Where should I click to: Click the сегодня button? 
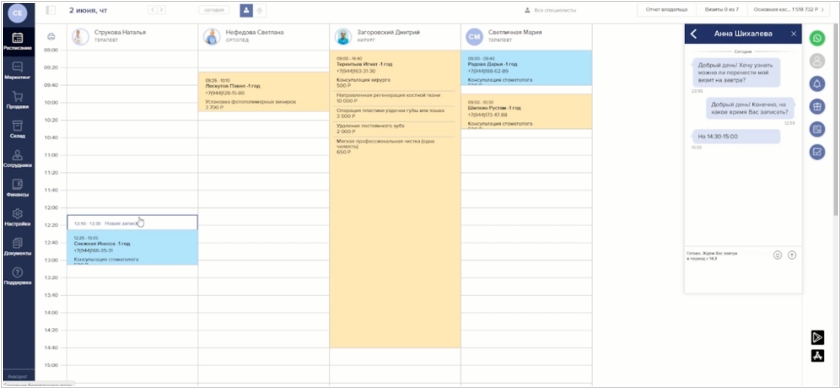click(x=214, y=10)
